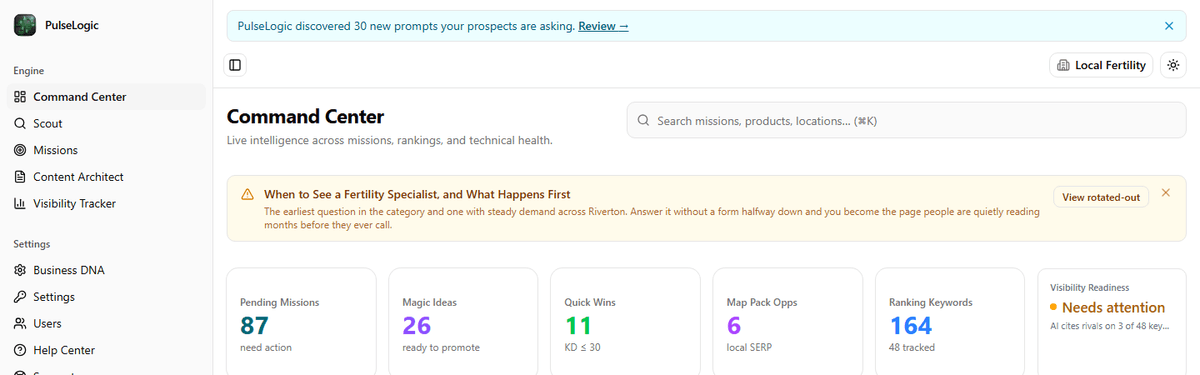Follow the Review link in banner
This screenshot has width=1200, height=375.
click(603, 26)
